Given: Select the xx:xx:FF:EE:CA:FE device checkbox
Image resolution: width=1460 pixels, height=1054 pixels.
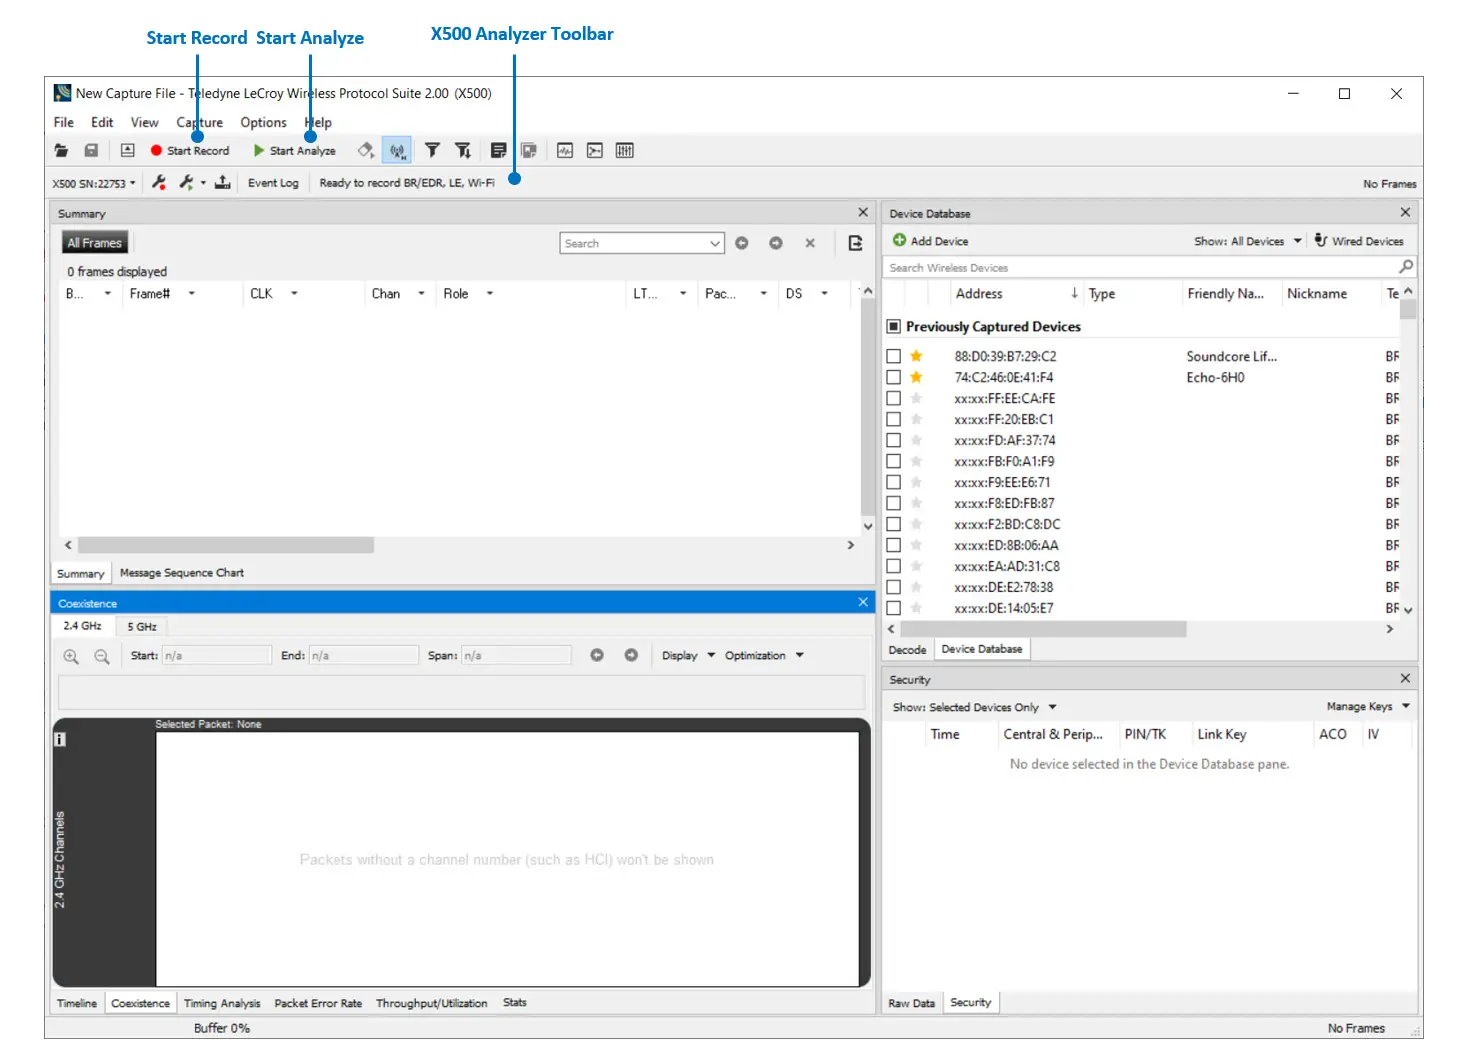Looking at the screenshot, I should 894,399.
